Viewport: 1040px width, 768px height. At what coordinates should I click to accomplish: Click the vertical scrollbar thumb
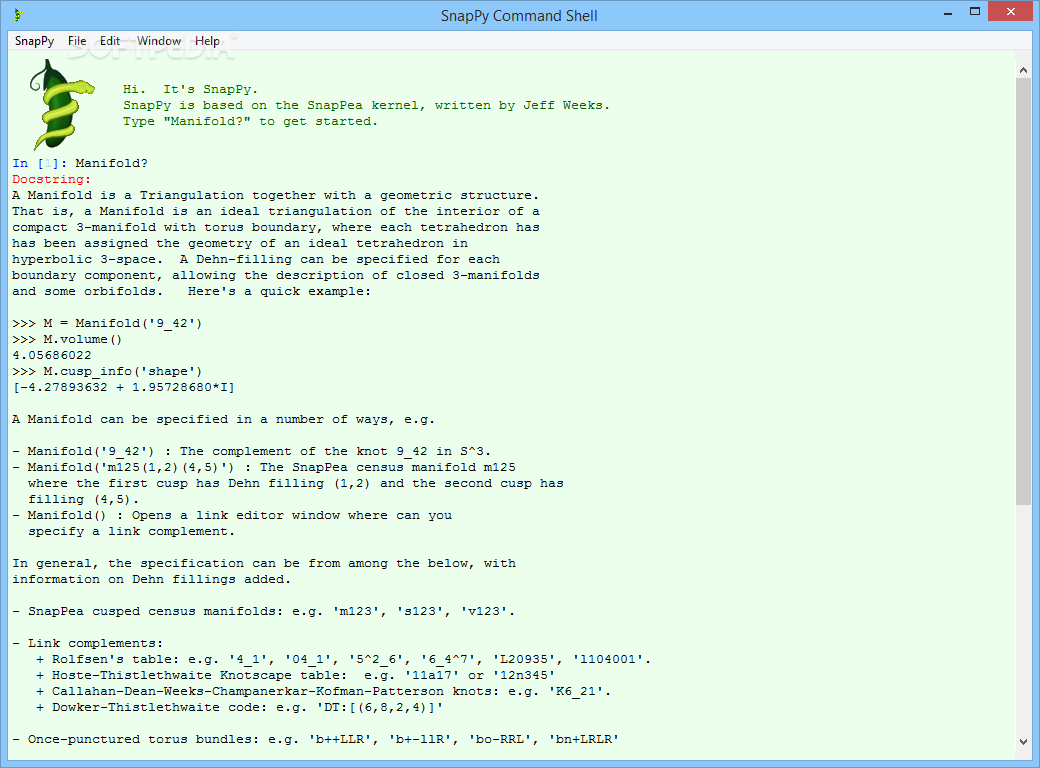click(x=1023, y=290)
